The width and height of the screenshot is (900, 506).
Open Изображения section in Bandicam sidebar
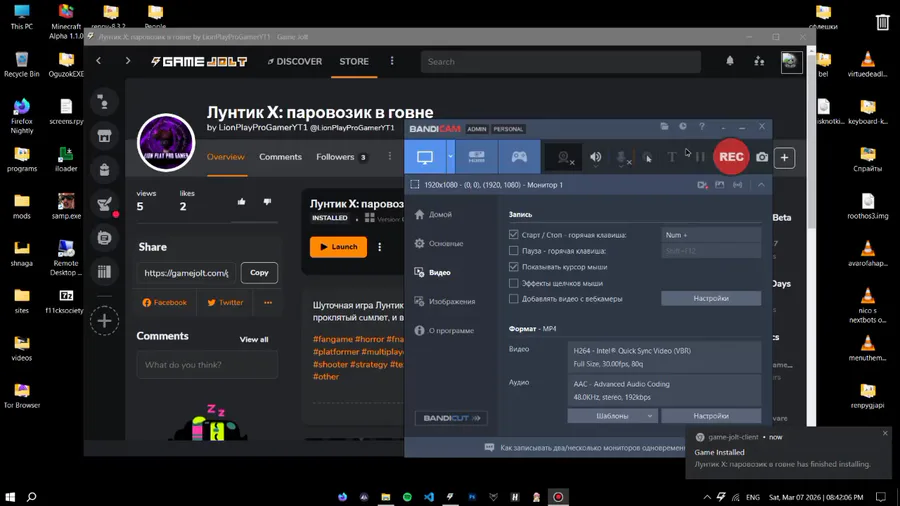(445, 301)
